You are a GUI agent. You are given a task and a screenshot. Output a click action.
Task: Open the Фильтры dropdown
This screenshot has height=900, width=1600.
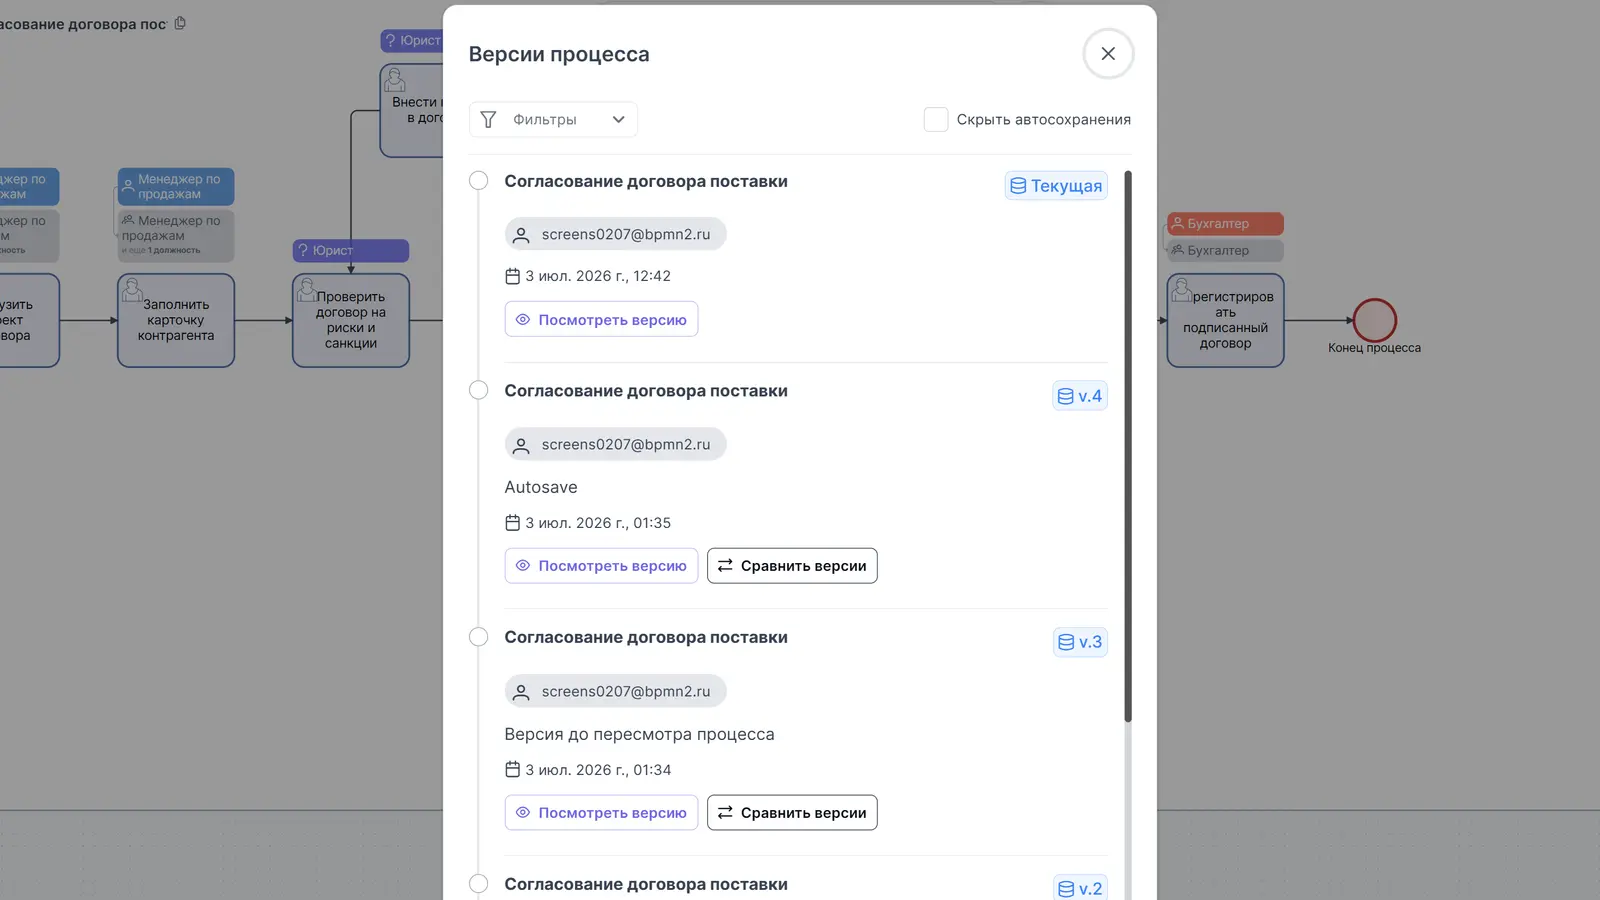(x=553, y=119)
